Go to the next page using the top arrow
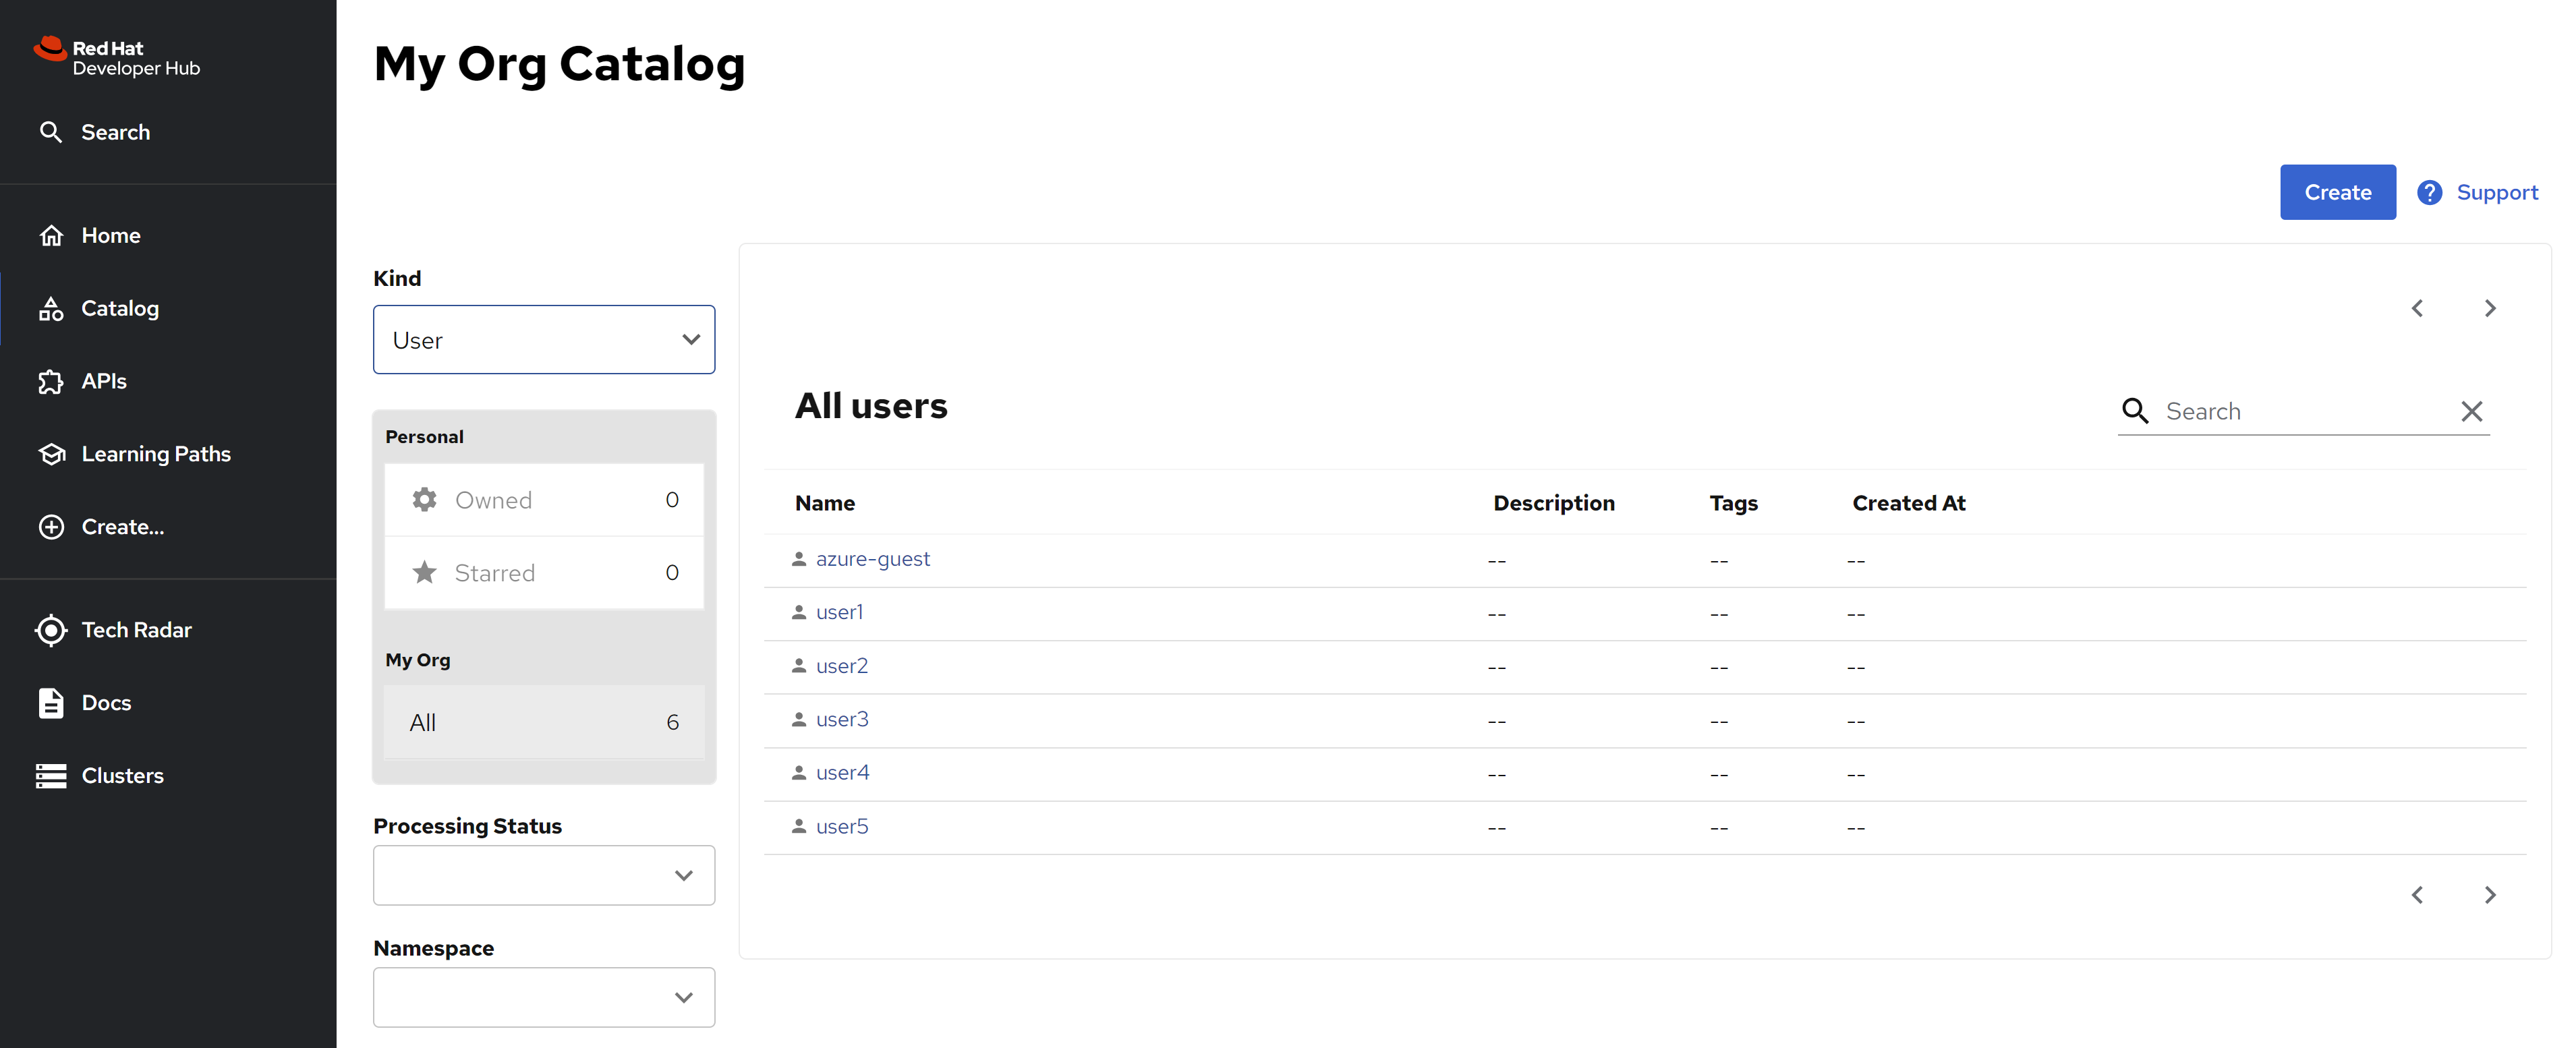This screenshot has height=1048, width=2576. pos(2490,308)
